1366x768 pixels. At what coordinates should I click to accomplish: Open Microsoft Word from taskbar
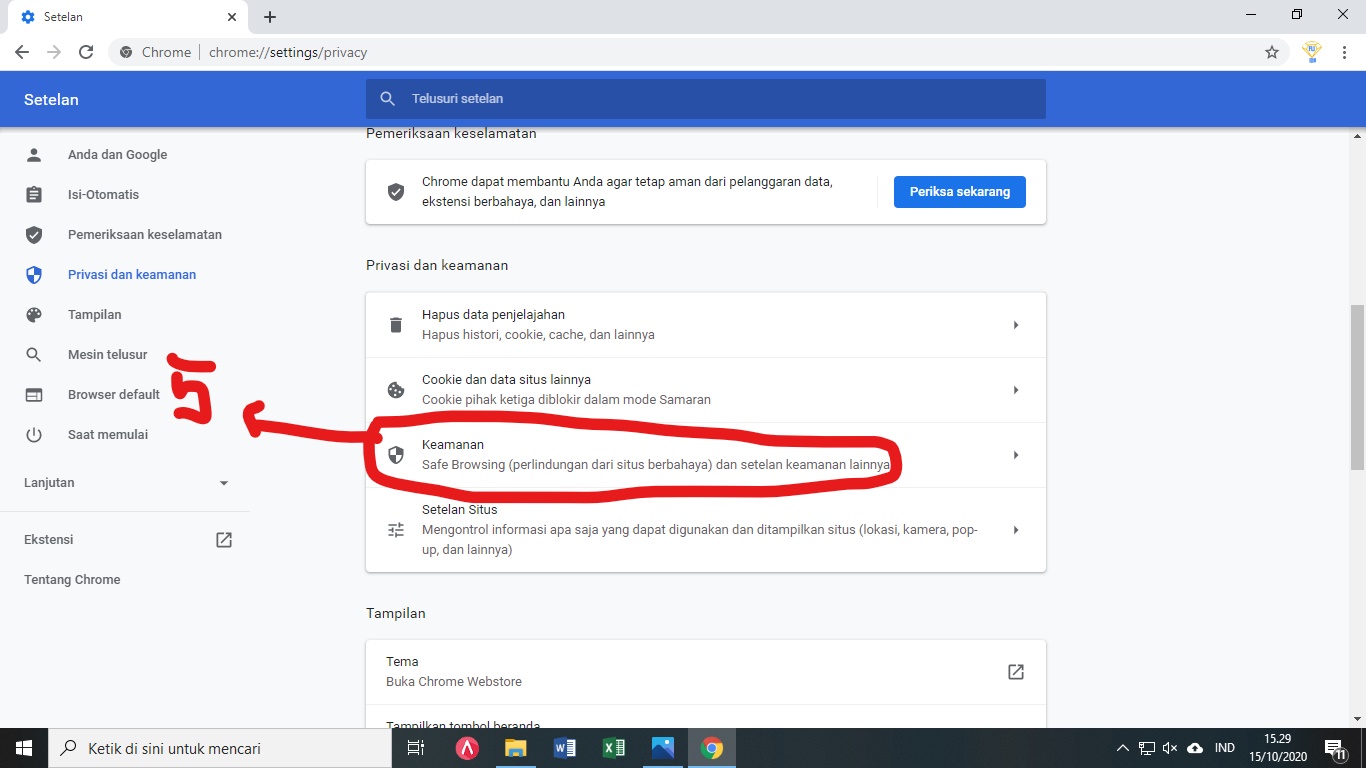564,748
